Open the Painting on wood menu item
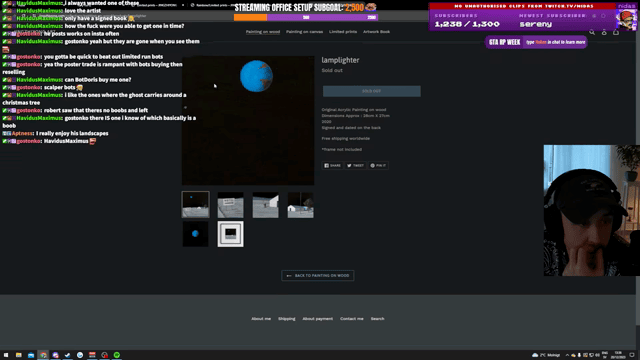640x360 pixels. click(263, 31)
